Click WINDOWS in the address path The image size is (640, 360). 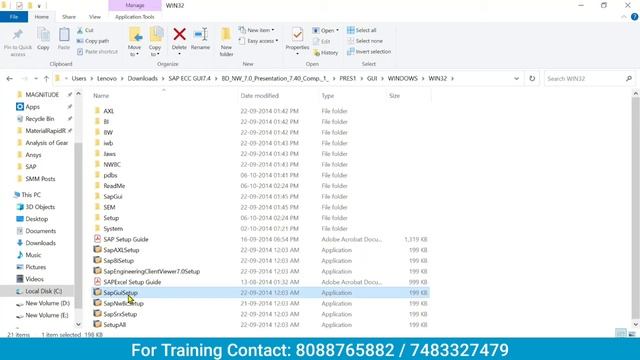402,78
